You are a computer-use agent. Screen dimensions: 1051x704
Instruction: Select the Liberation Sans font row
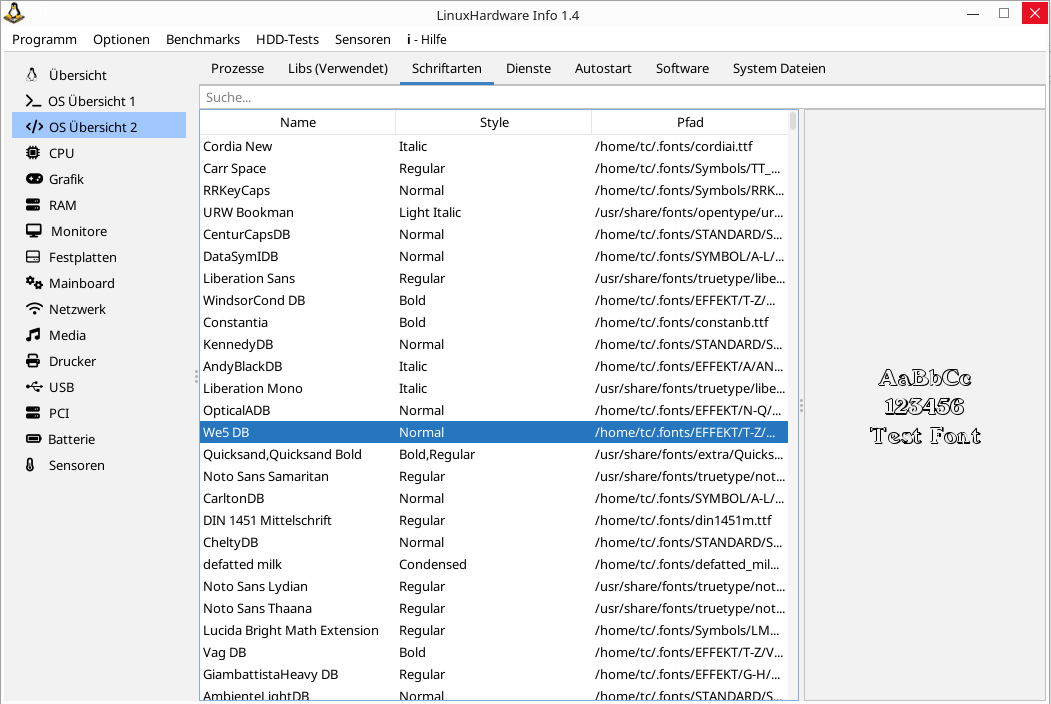[x=494, y=278]
